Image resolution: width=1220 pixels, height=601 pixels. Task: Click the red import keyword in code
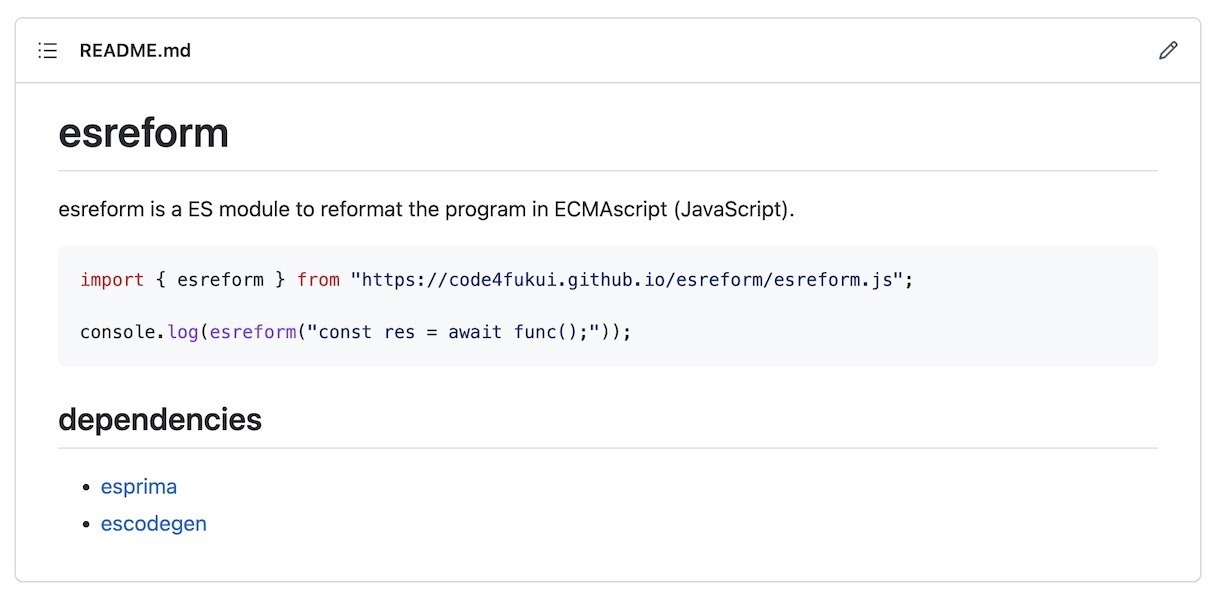(112, 280)
